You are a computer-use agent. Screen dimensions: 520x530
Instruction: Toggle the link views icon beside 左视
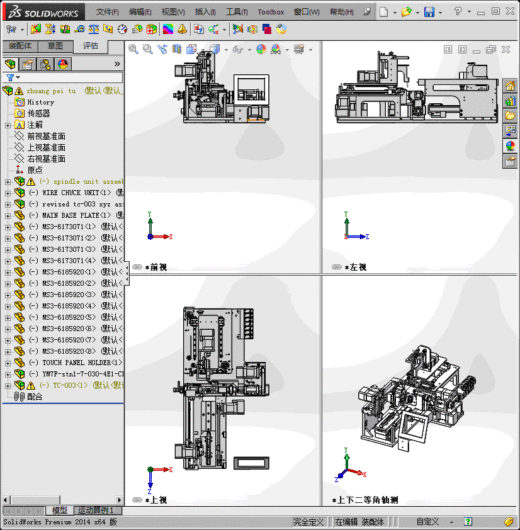[336, 267]
